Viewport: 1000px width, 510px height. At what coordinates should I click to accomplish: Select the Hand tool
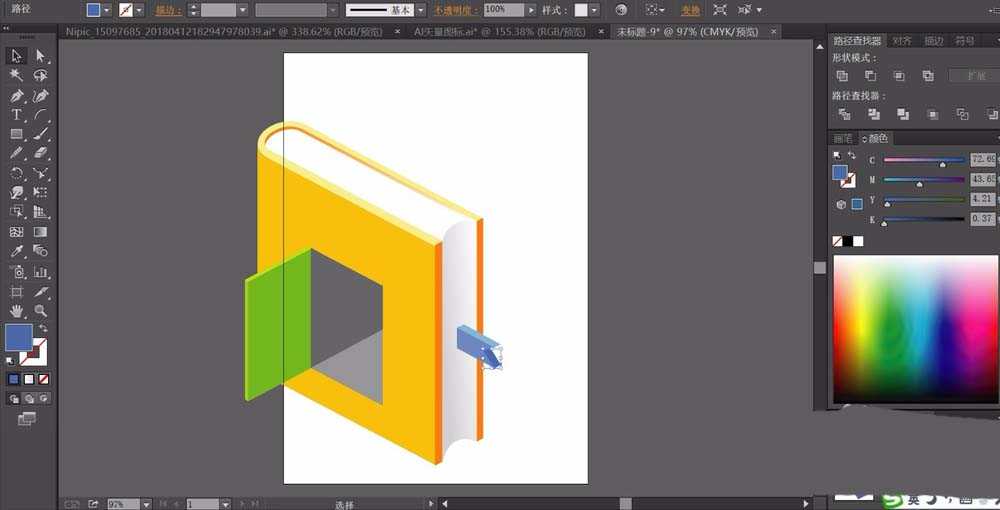[17, 311]
